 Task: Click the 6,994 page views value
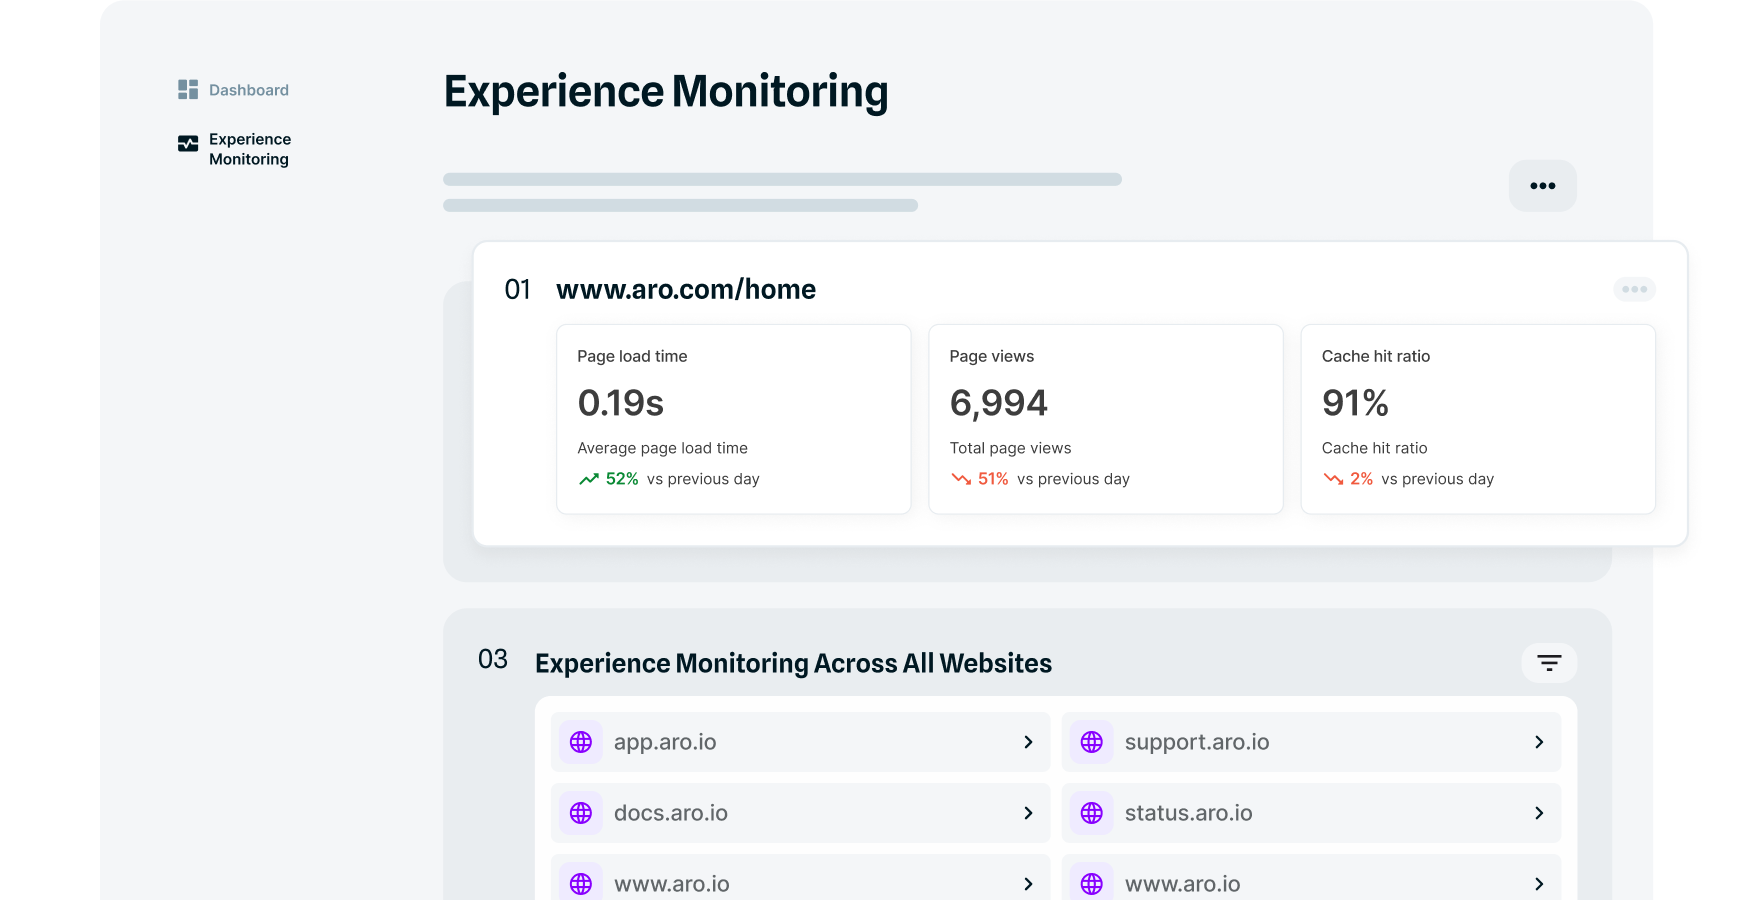click(x=998, y=403)
